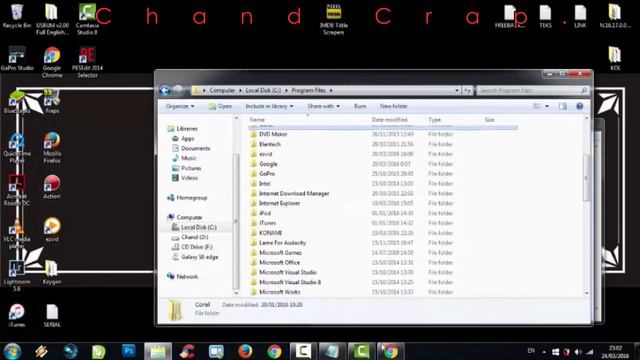Select Galaxy S6 edge in navigation pane

pos(199,257)
